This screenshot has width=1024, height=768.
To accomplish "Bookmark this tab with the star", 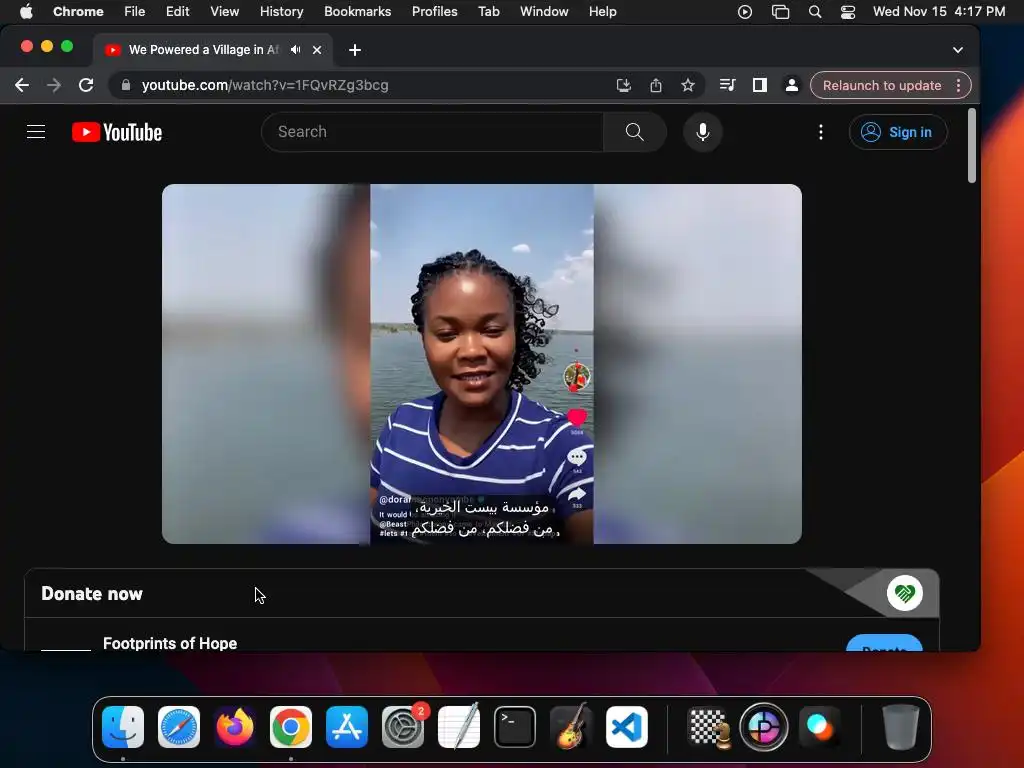I will [x=688, y=85].
